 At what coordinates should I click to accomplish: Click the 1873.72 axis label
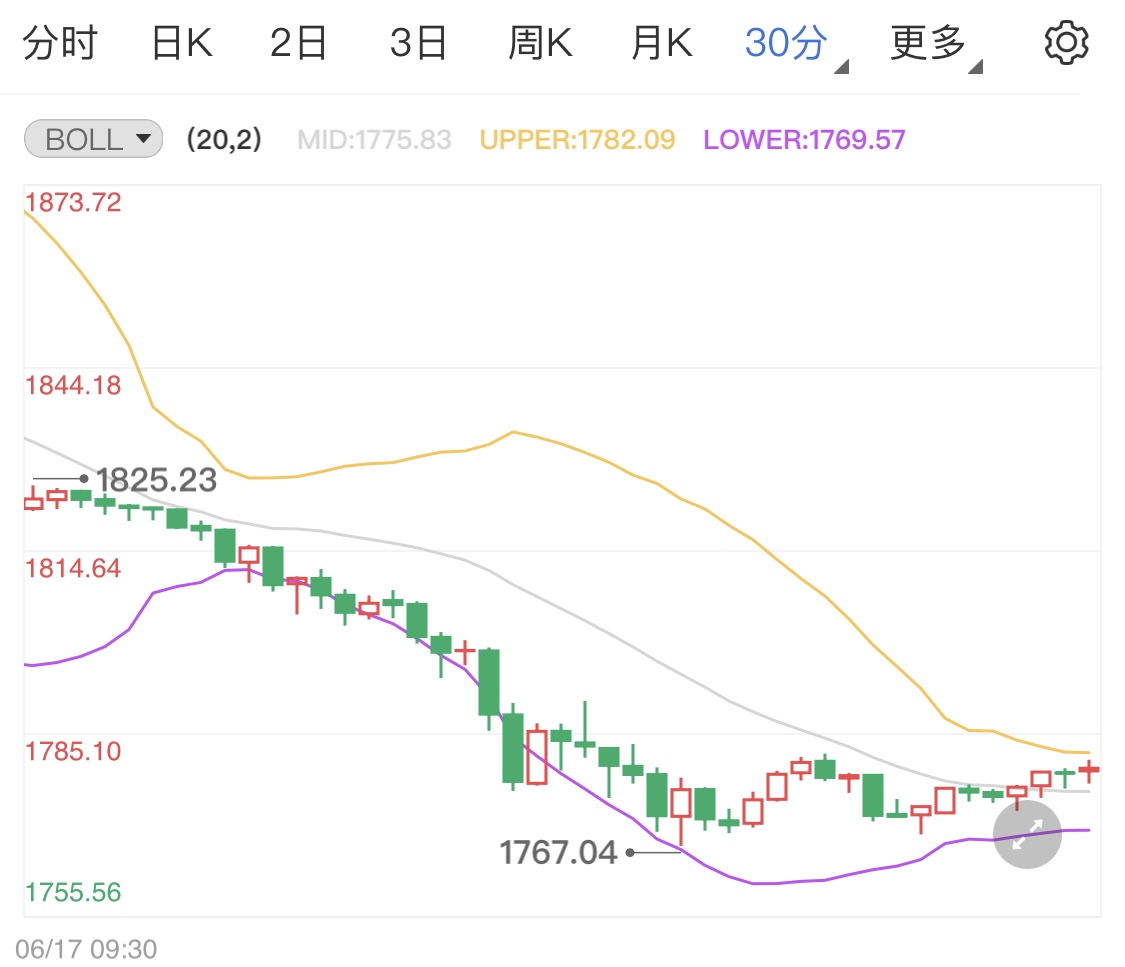[x=73, y=202]
